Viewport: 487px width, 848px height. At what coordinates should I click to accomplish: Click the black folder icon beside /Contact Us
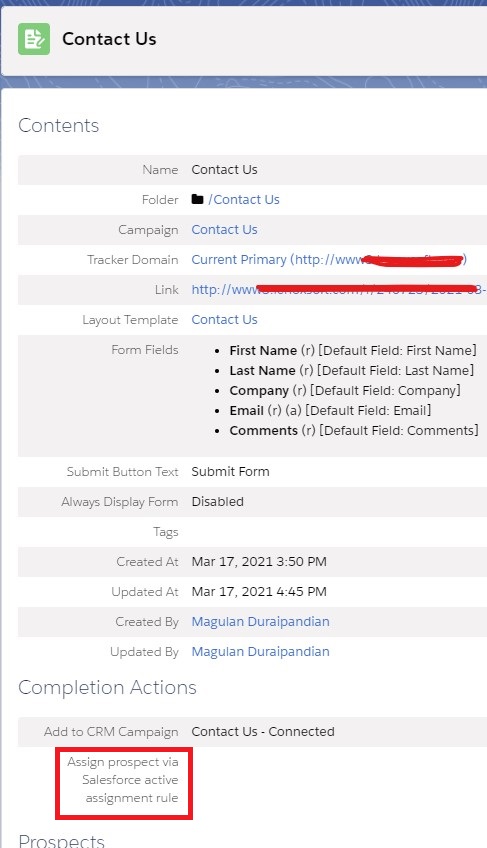198,199
